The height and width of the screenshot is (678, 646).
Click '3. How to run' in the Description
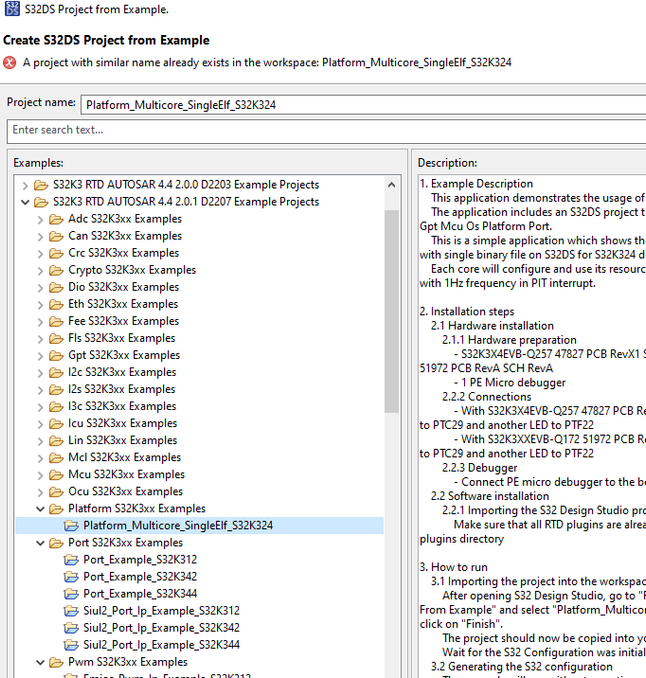453,567
